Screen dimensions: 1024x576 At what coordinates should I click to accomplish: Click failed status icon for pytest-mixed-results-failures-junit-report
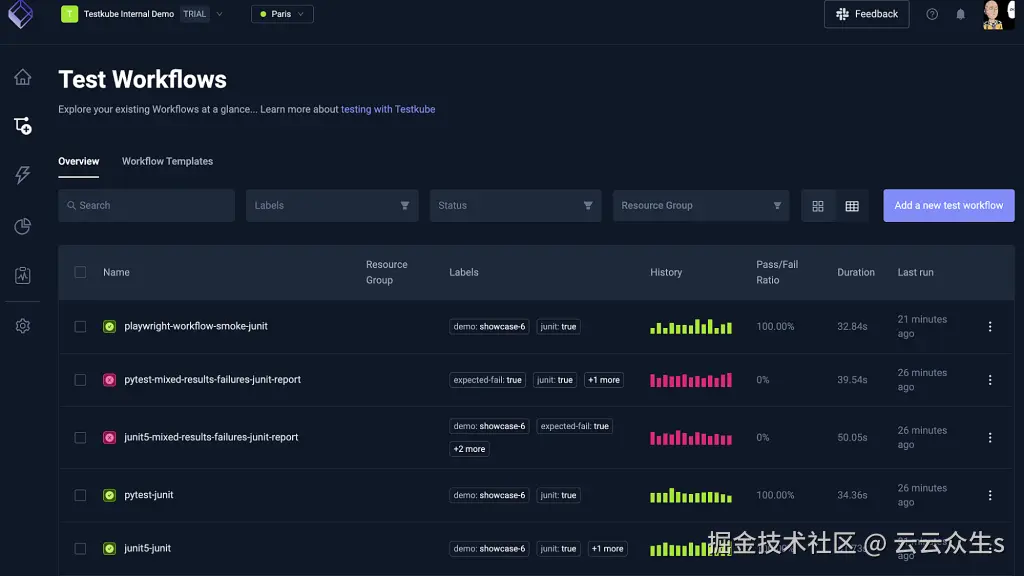(x=110, y=380)
